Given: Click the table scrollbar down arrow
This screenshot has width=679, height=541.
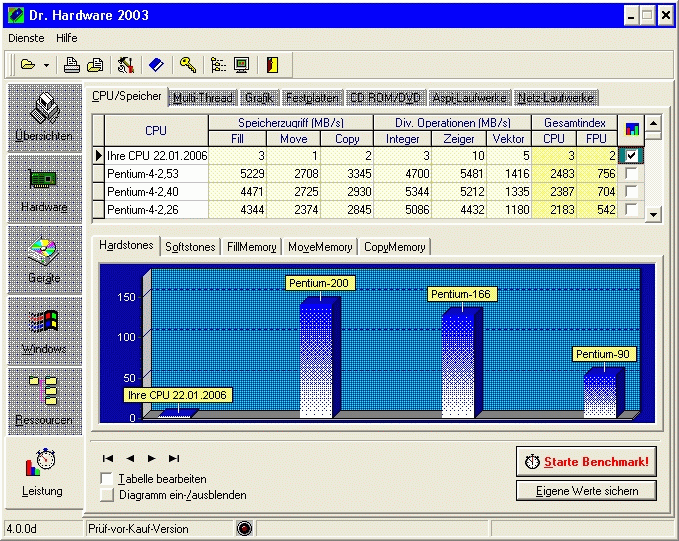Looking at the screenshot, I should pos(653,214).
